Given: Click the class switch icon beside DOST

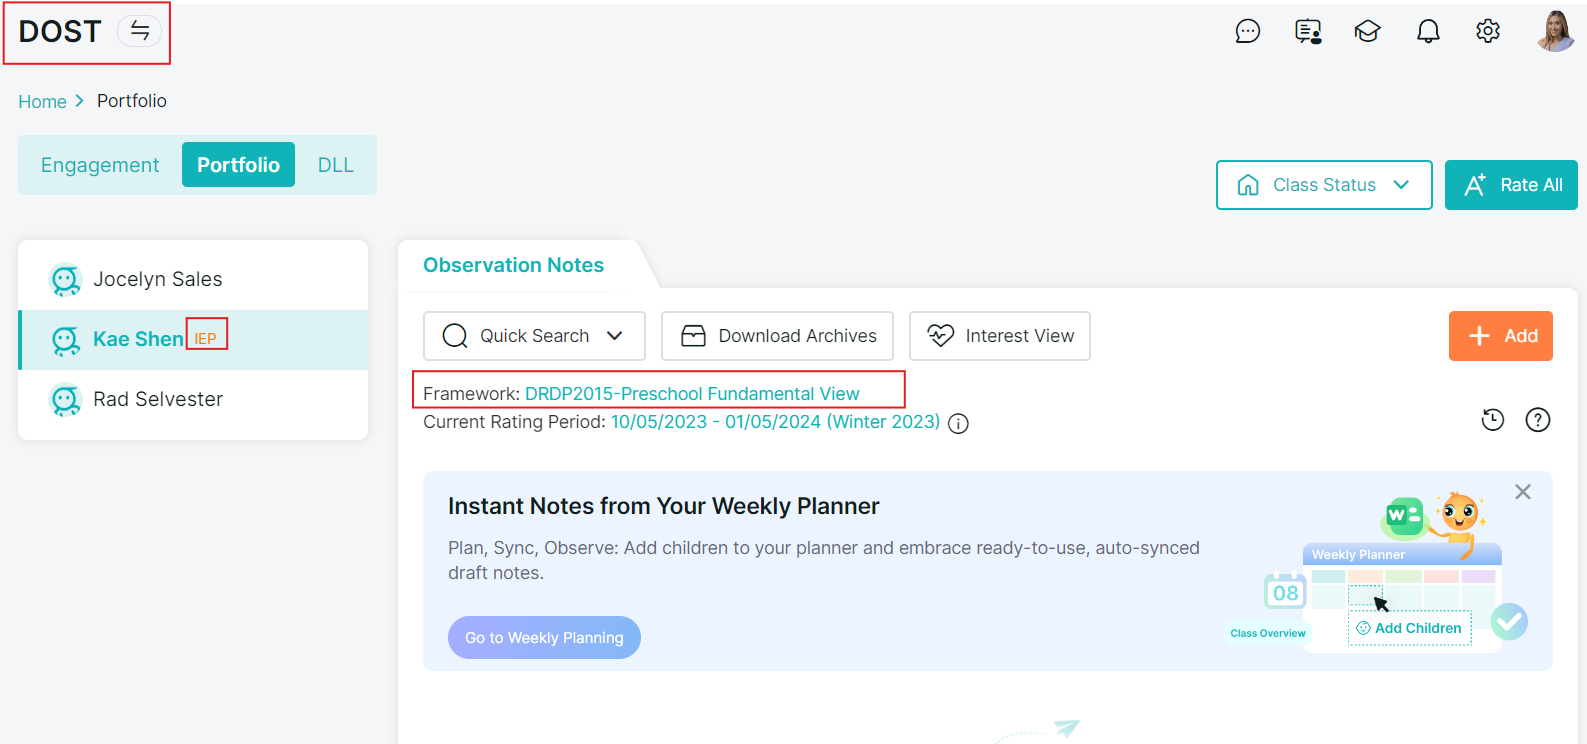Looking at the screenshot, I should click(140, 31).
